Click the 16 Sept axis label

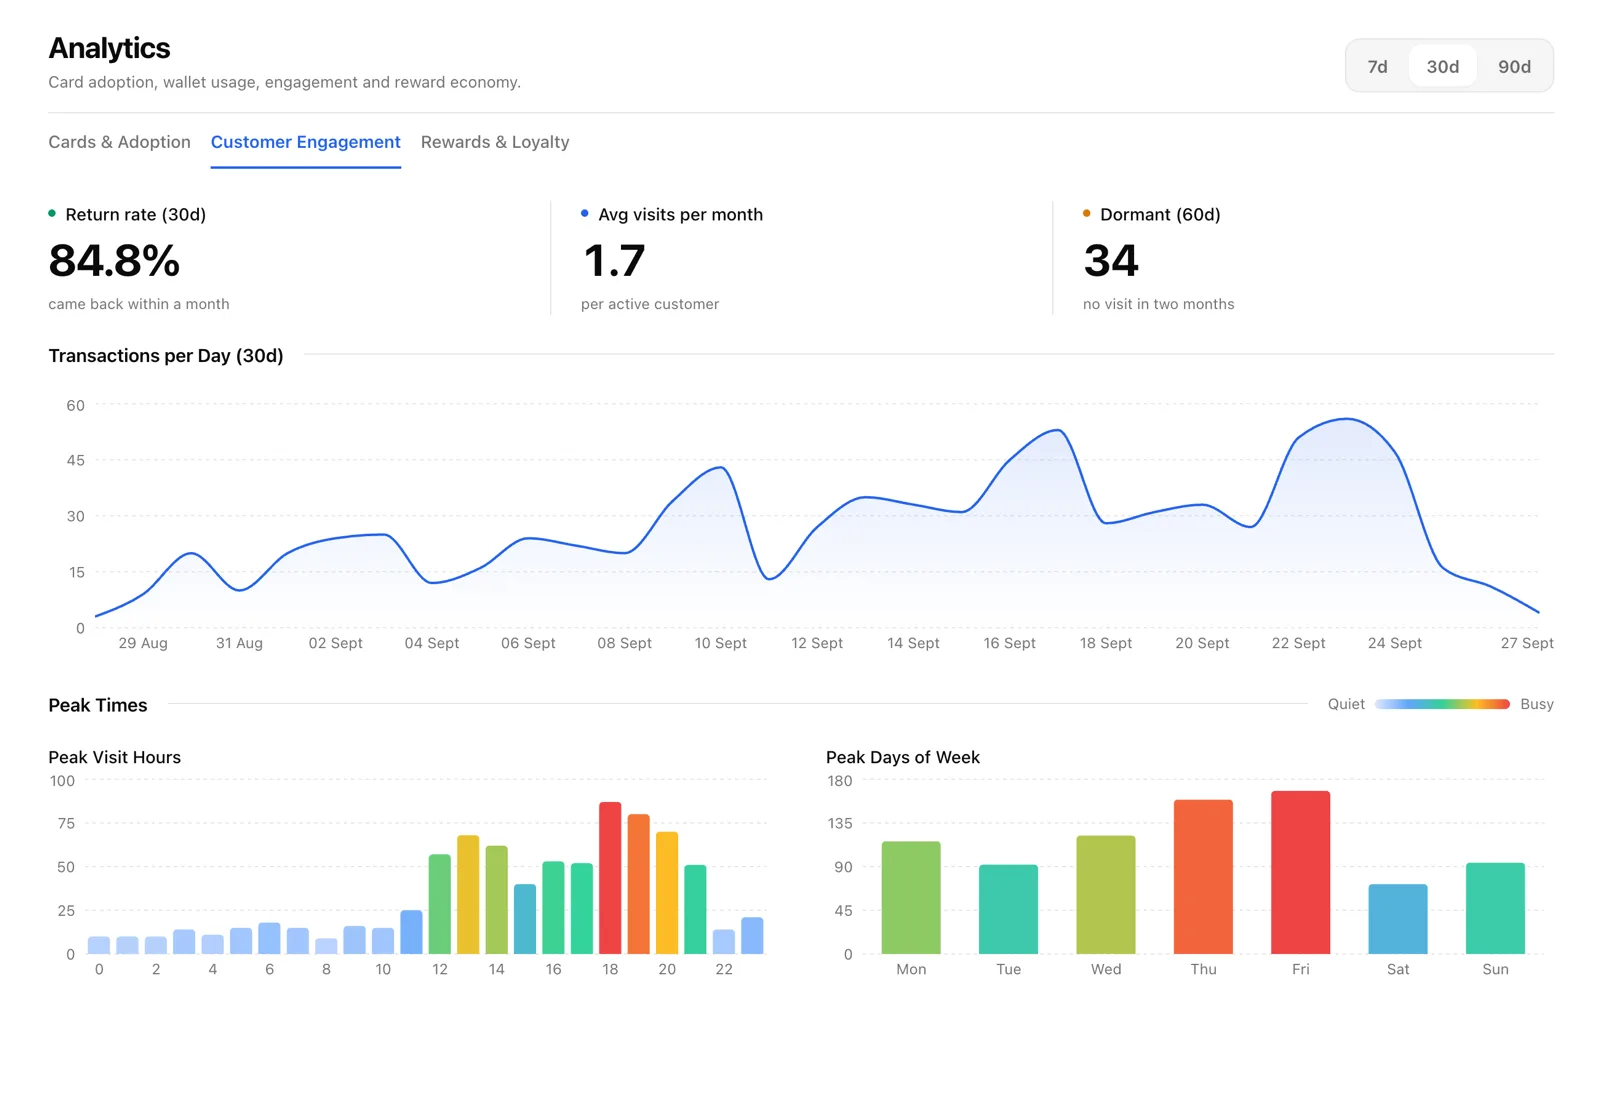pos(1010,643)
